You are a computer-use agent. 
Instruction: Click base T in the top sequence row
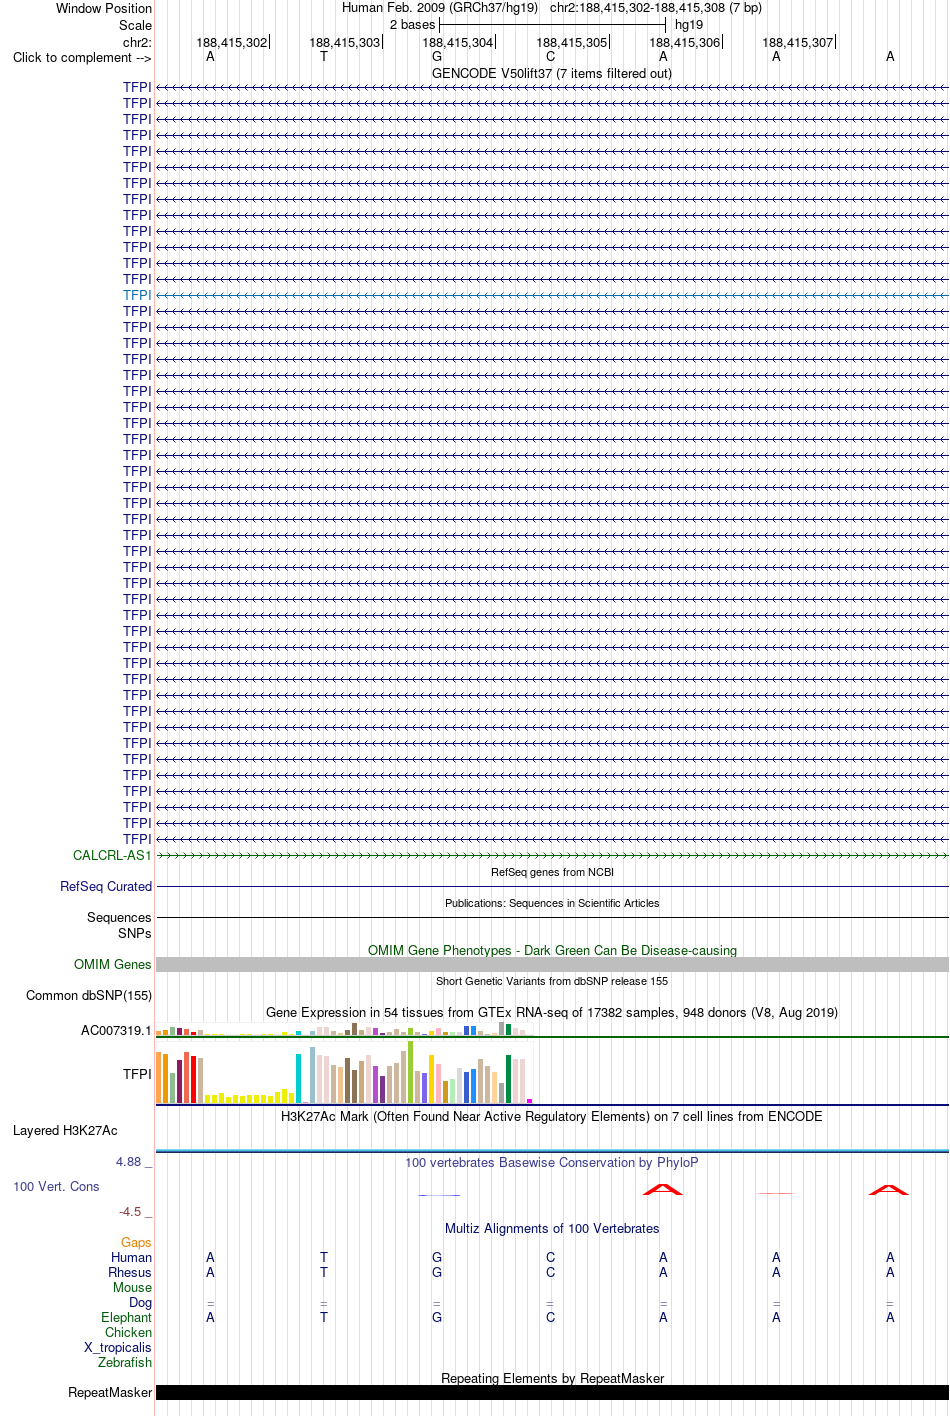pos(323,57)
